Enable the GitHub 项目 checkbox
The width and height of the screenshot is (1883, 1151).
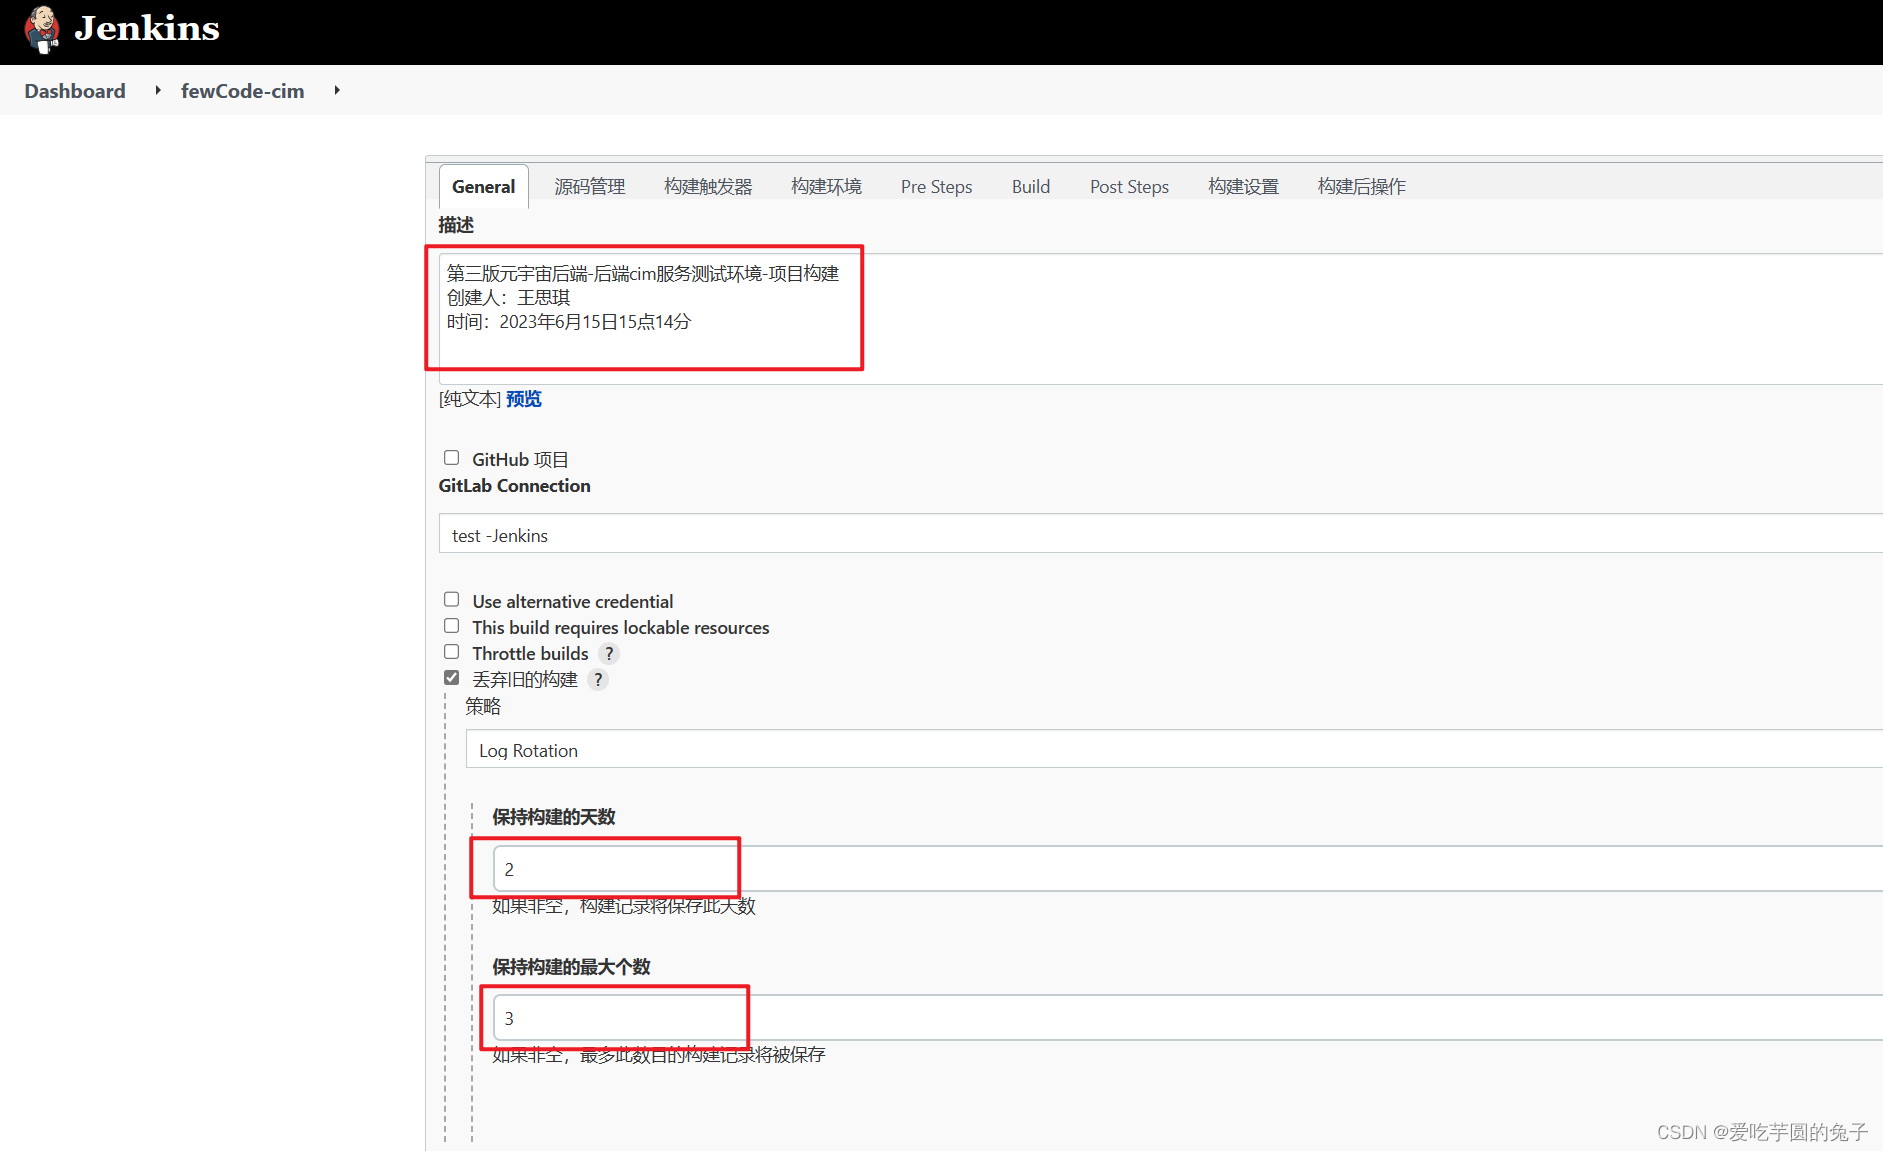click(x=452, y=458)
